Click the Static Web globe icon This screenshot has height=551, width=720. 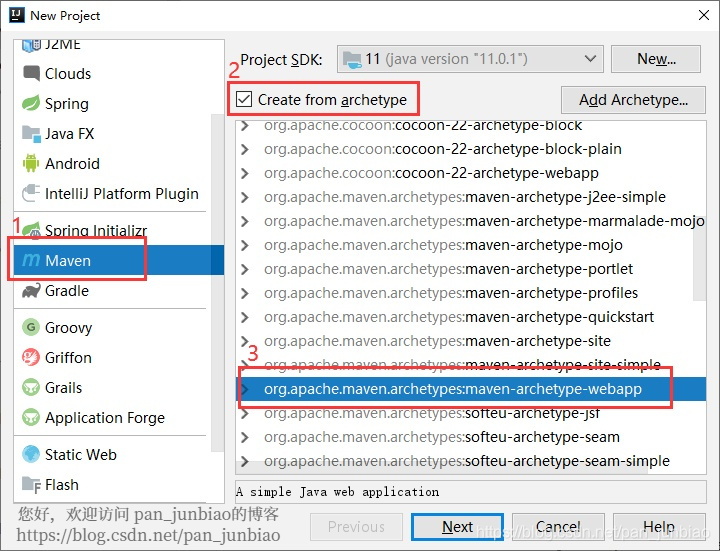pos(31,455)
